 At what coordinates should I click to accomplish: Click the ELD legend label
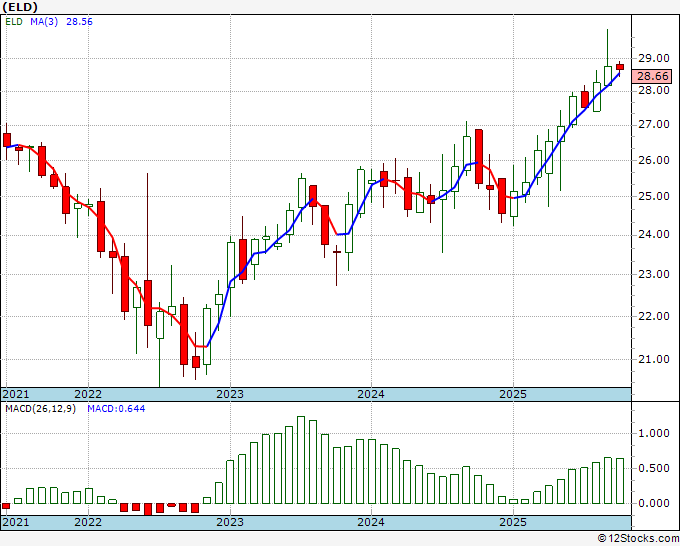point(14,22)
